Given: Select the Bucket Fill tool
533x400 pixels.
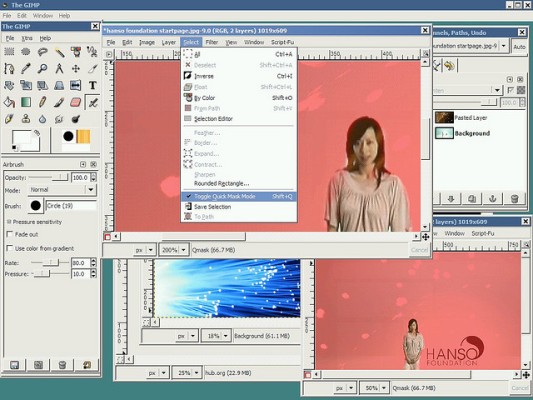Looking at the screenshot, I should (x=9, y=102).
